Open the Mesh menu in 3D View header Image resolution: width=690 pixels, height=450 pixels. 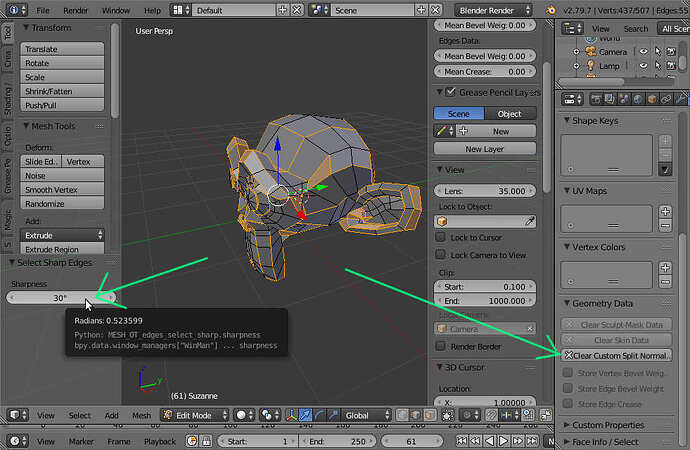point(141,415)
